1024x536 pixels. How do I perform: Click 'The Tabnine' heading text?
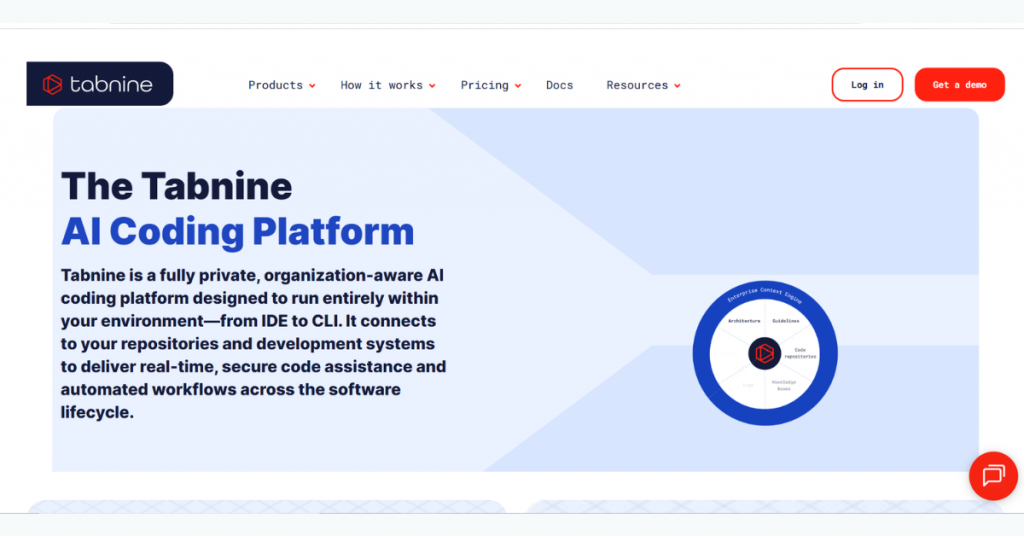pyautogui.click(x=176, y=186)
